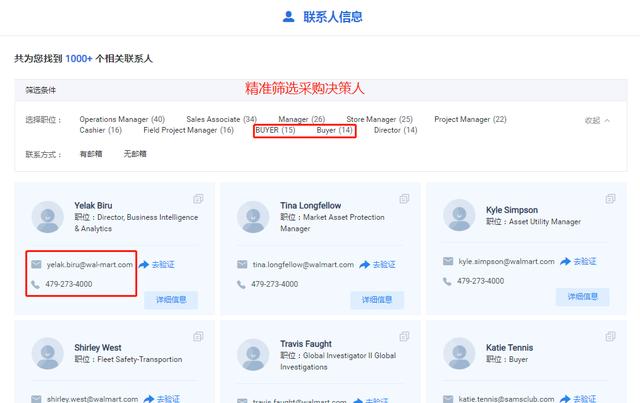Click copy icon on Katie Tennis card
The height and width of the screenshot is (403, 640).
(x=611, y=336)
